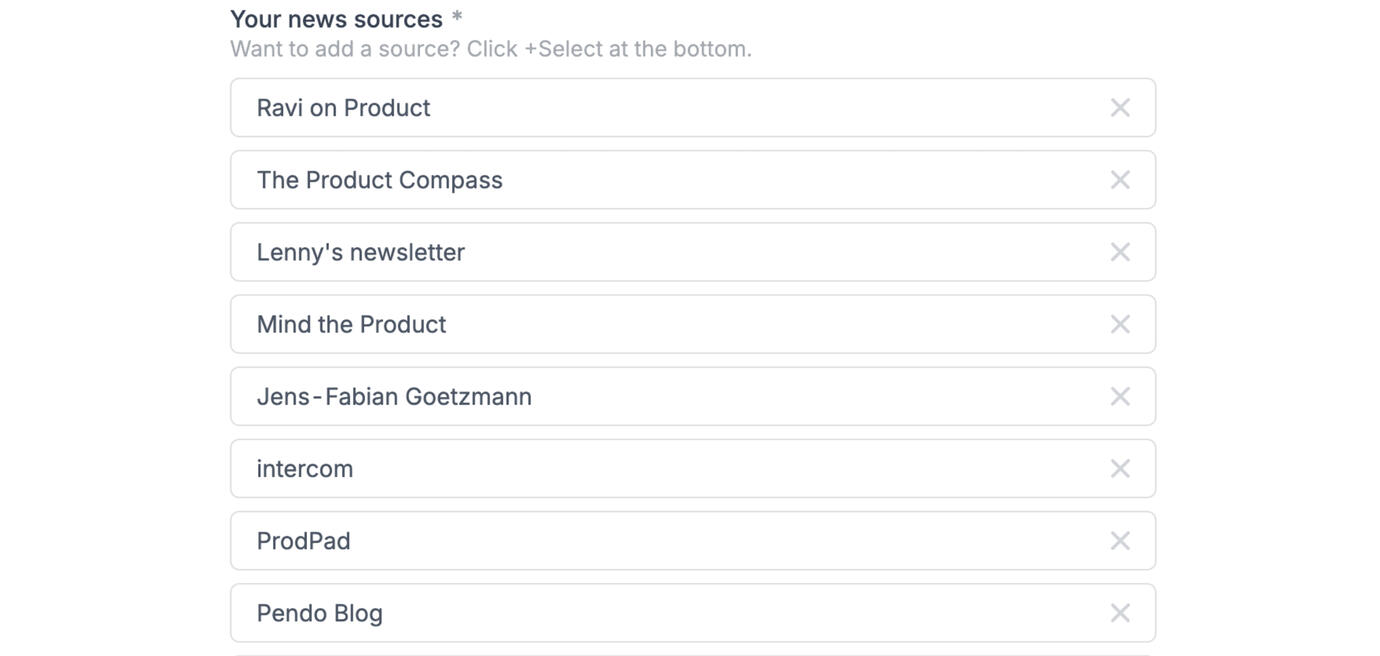The image size is (1380, 656).
Task: Select the Jens-Fabian Goetzmann entry
Action: click(394, 396)
